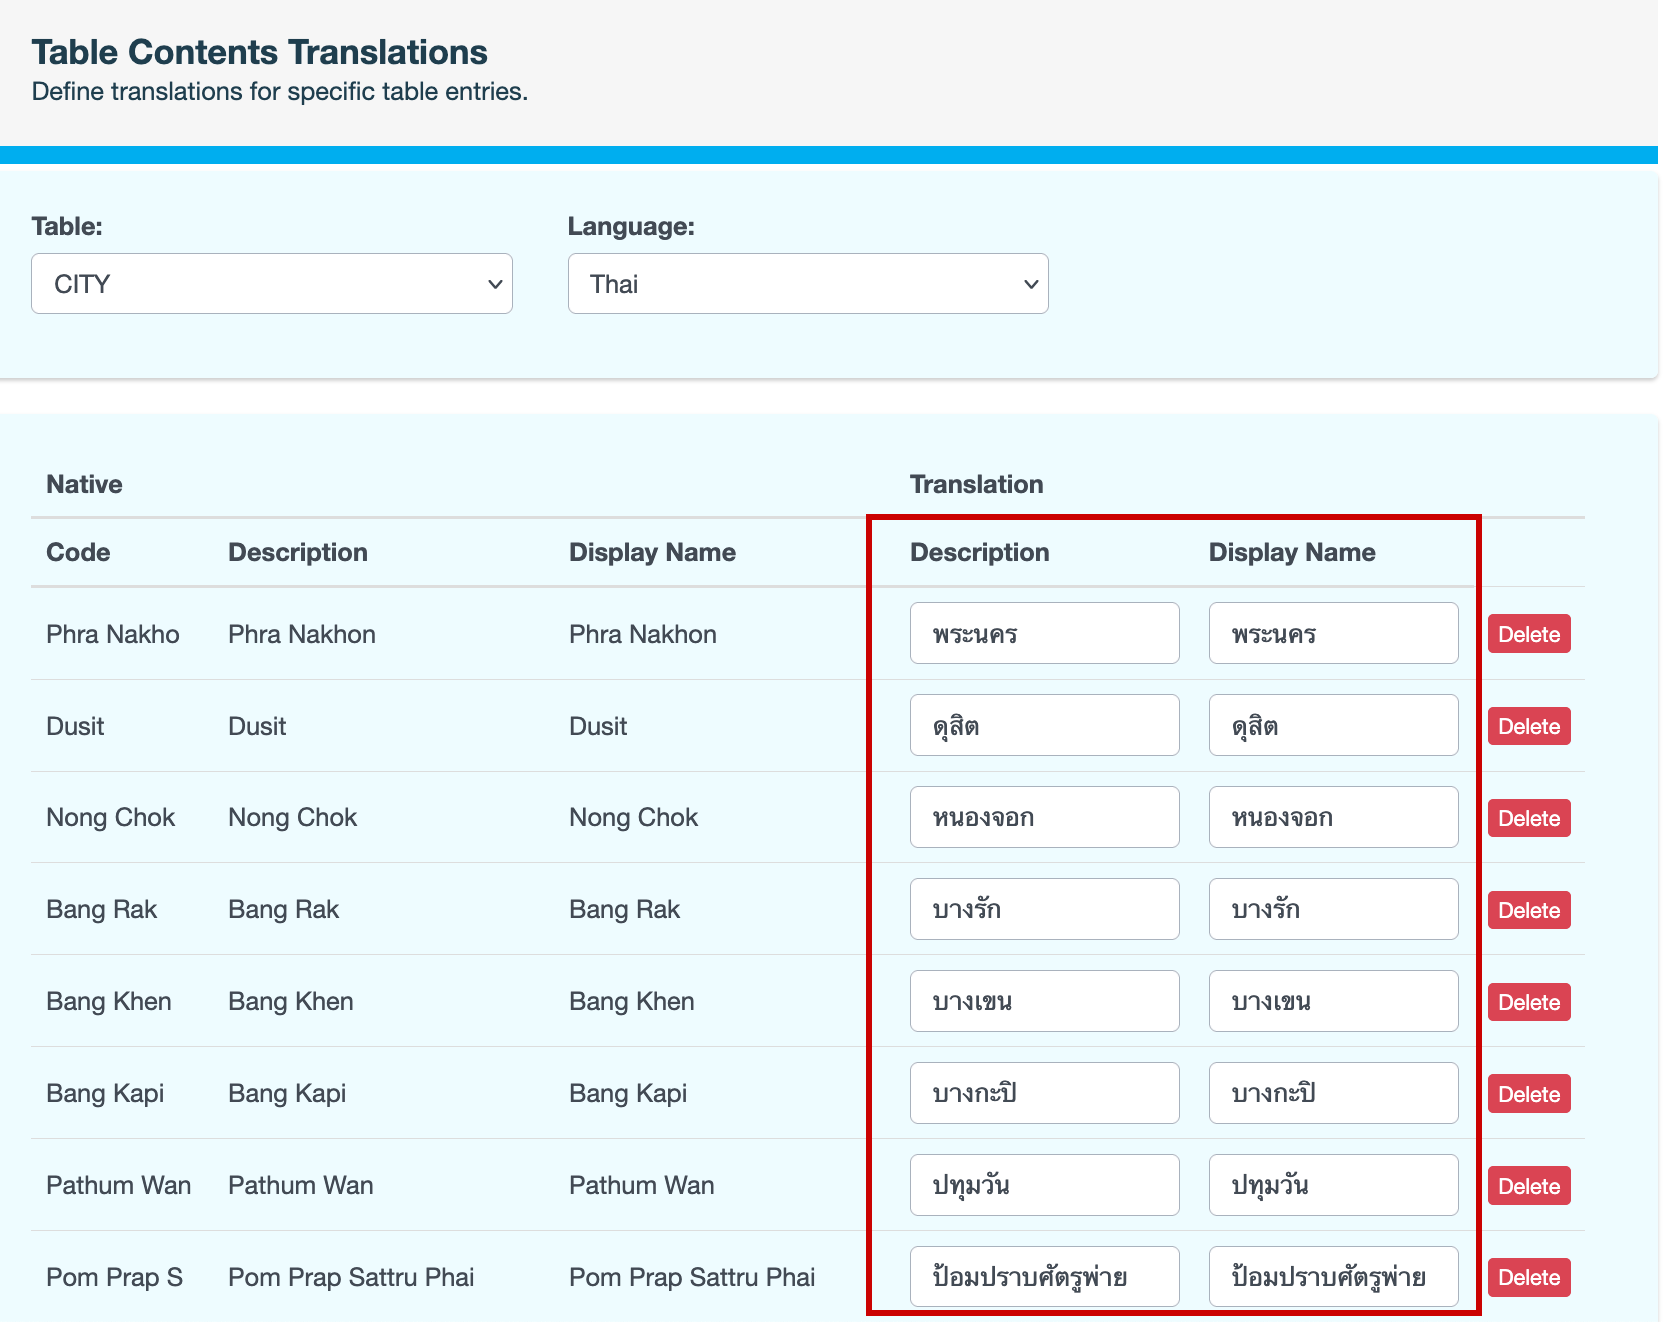Delete the Pathum Wan translation row
Image resolution: width=1674 pixels, height=1322 pixels.
point(1528,1186)
